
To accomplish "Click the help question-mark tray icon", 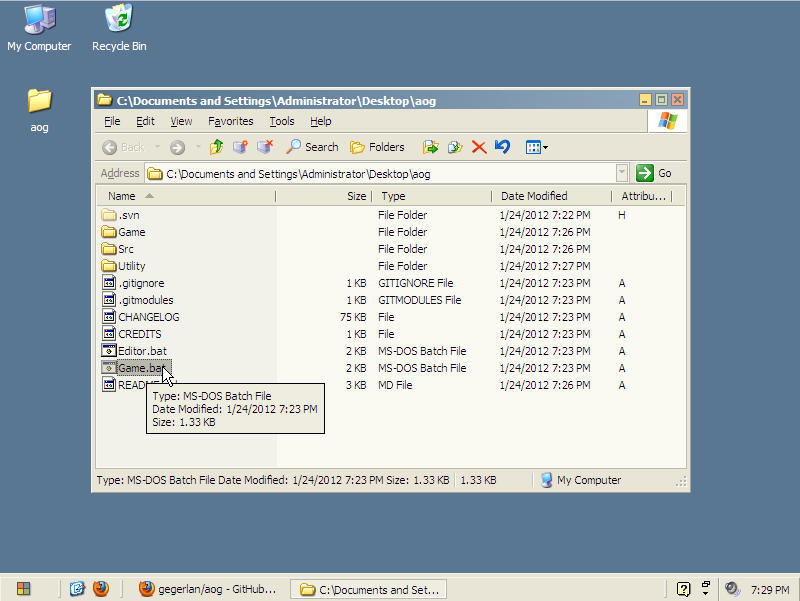I will click(683, 589).
